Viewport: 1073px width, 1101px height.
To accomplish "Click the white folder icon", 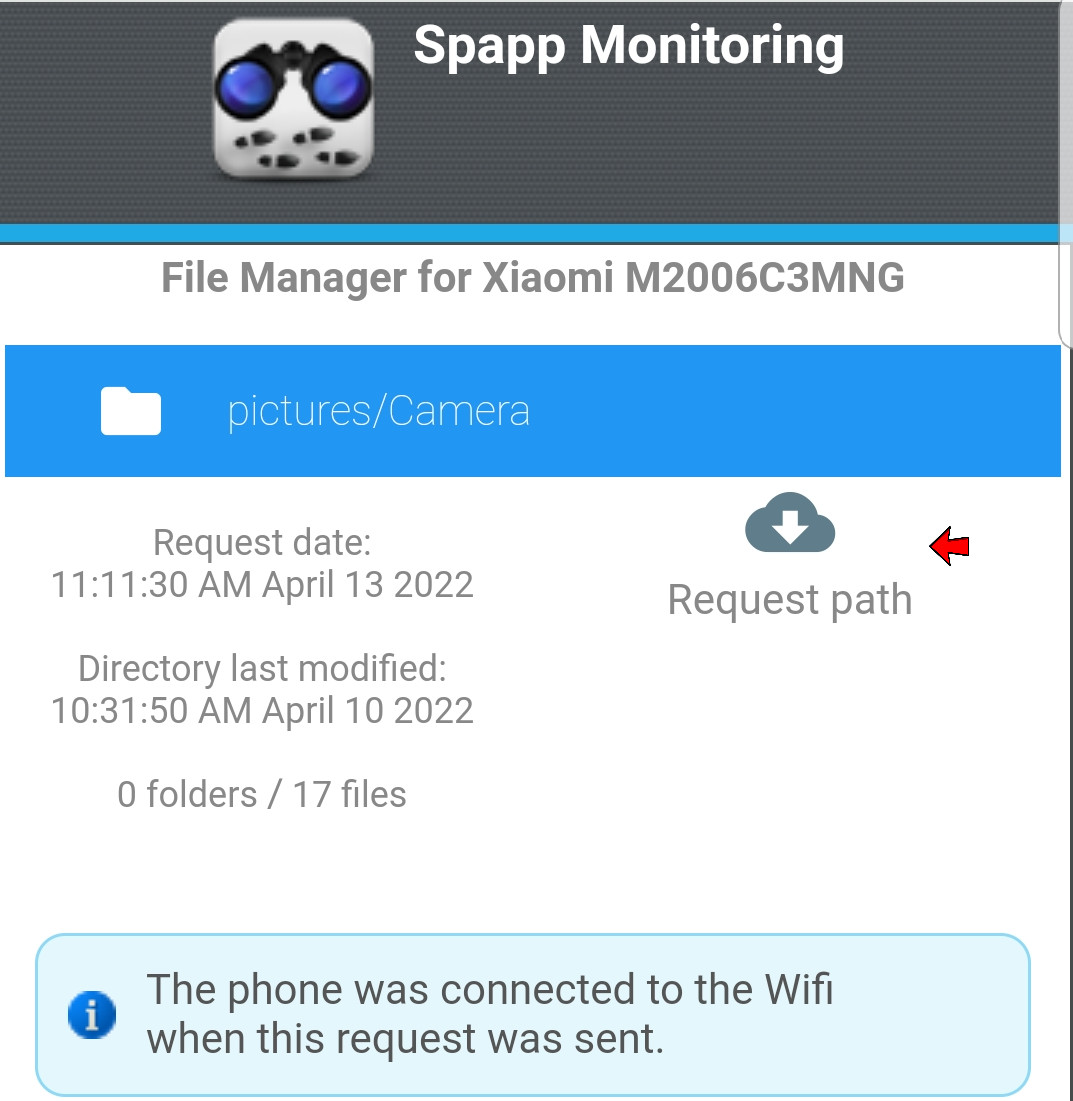I will (131, 411).
